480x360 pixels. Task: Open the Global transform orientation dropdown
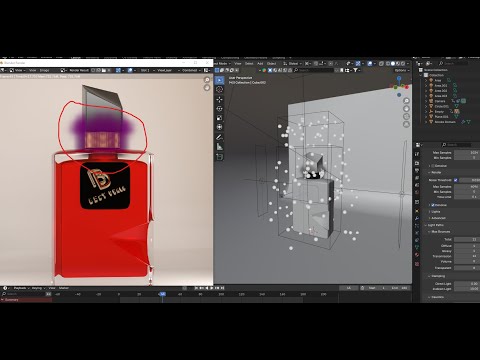point(293,63)
